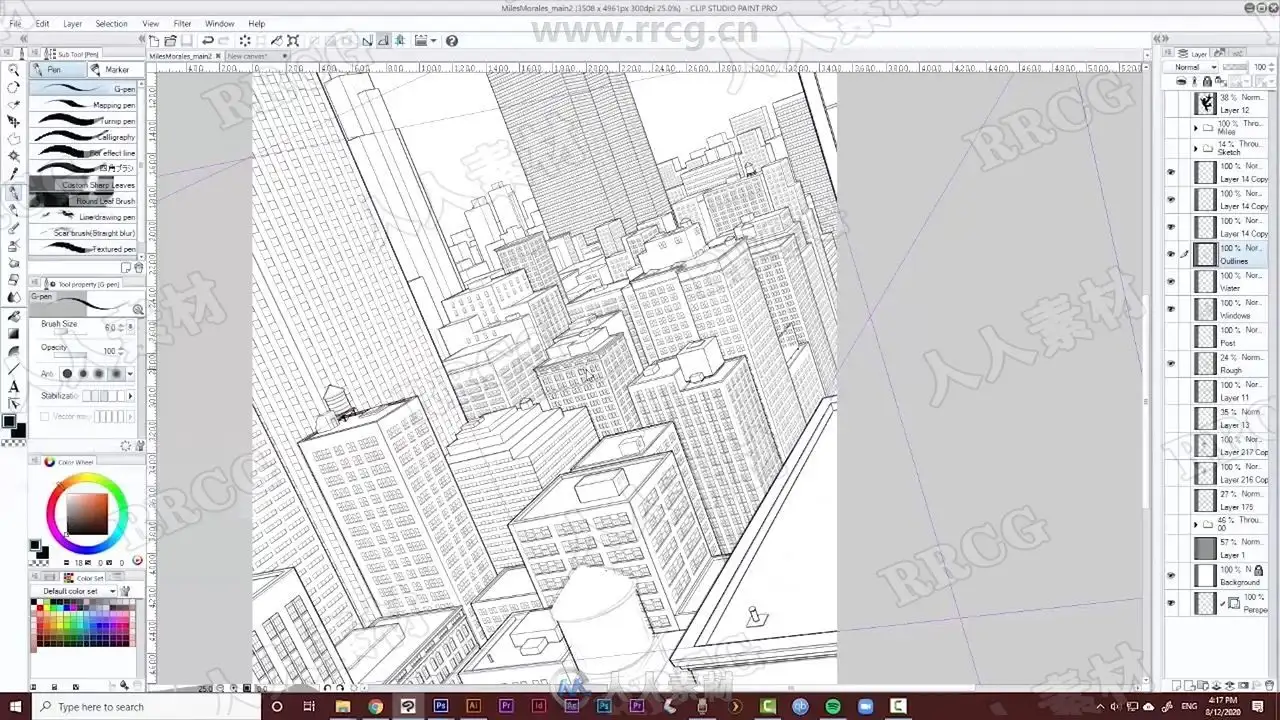Create a copy of the current sub tool
The width and height of the screenshot is (1280, 720).
pos(126,268)
